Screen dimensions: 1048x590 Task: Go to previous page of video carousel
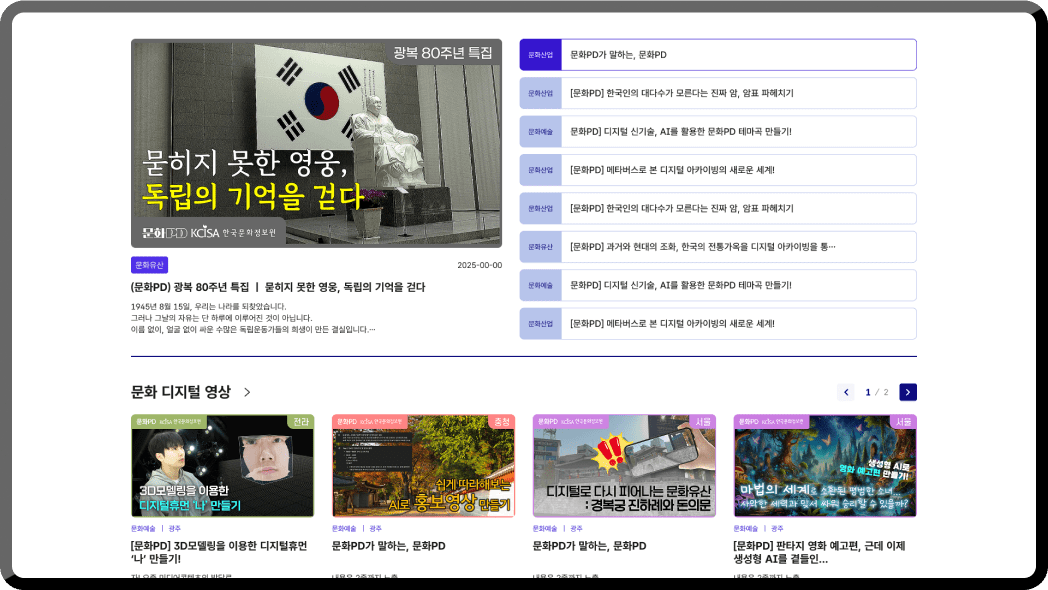tap(845, 392)
